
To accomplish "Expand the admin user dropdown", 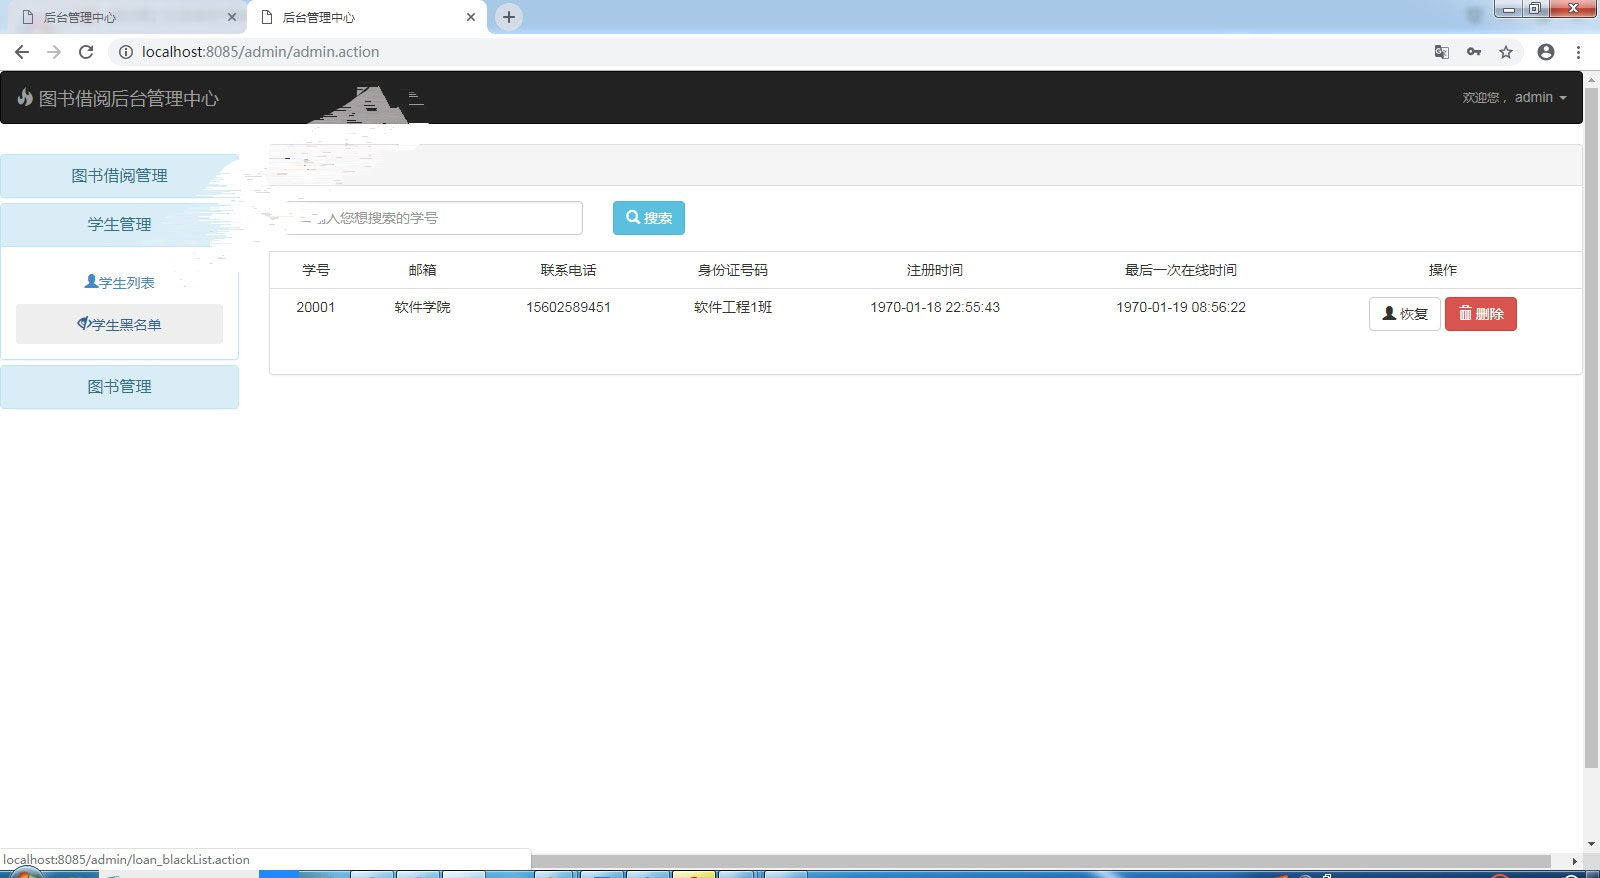I will click(x=1539, y=97).
